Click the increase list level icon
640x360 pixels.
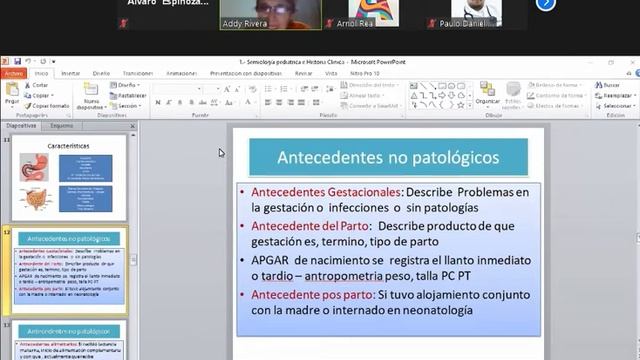(x=315, y=89)
